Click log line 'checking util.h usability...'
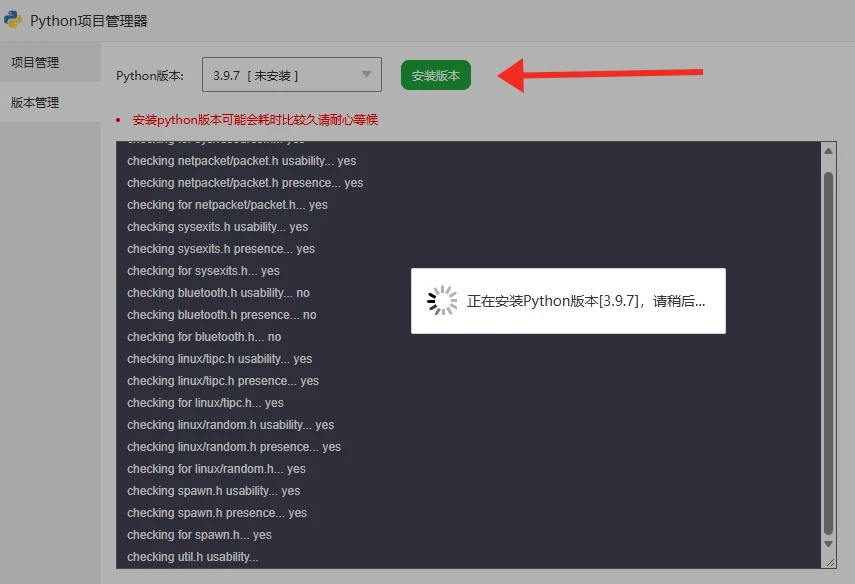Screen dimensions: 855x584 pos(193,557)
